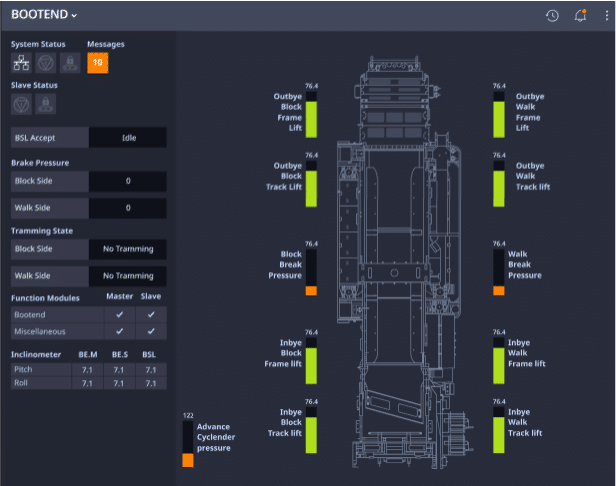This screenshot has height=486, width=616.
Task: Select the Pitch BSL value
Action: 151,370
